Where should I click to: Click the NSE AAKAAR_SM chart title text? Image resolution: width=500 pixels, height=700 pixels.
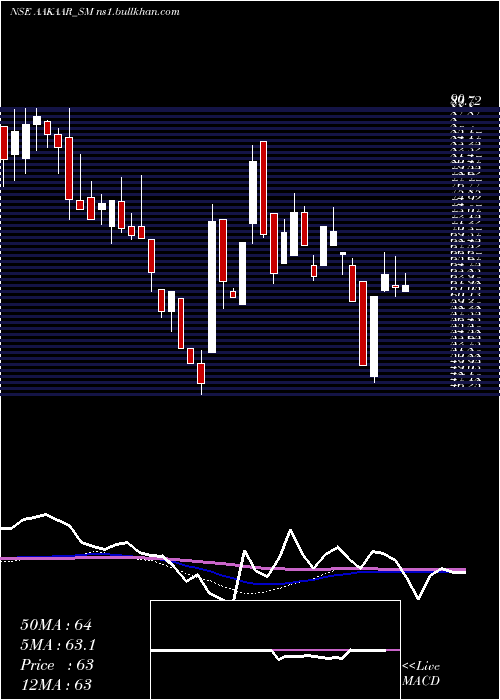(94, 12)
